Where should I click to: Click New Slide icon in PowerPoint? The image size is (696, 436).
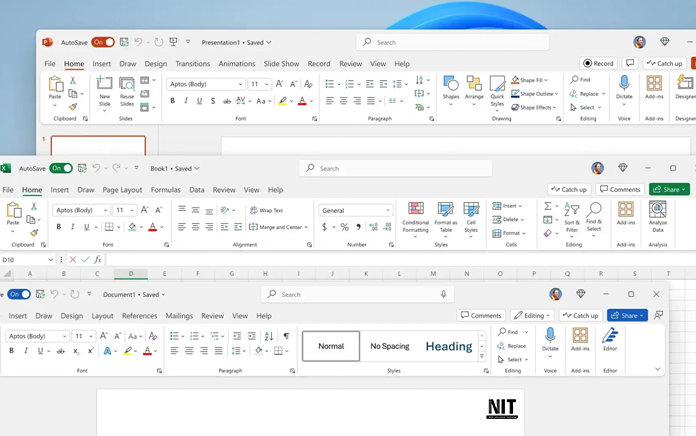[104, 83]
